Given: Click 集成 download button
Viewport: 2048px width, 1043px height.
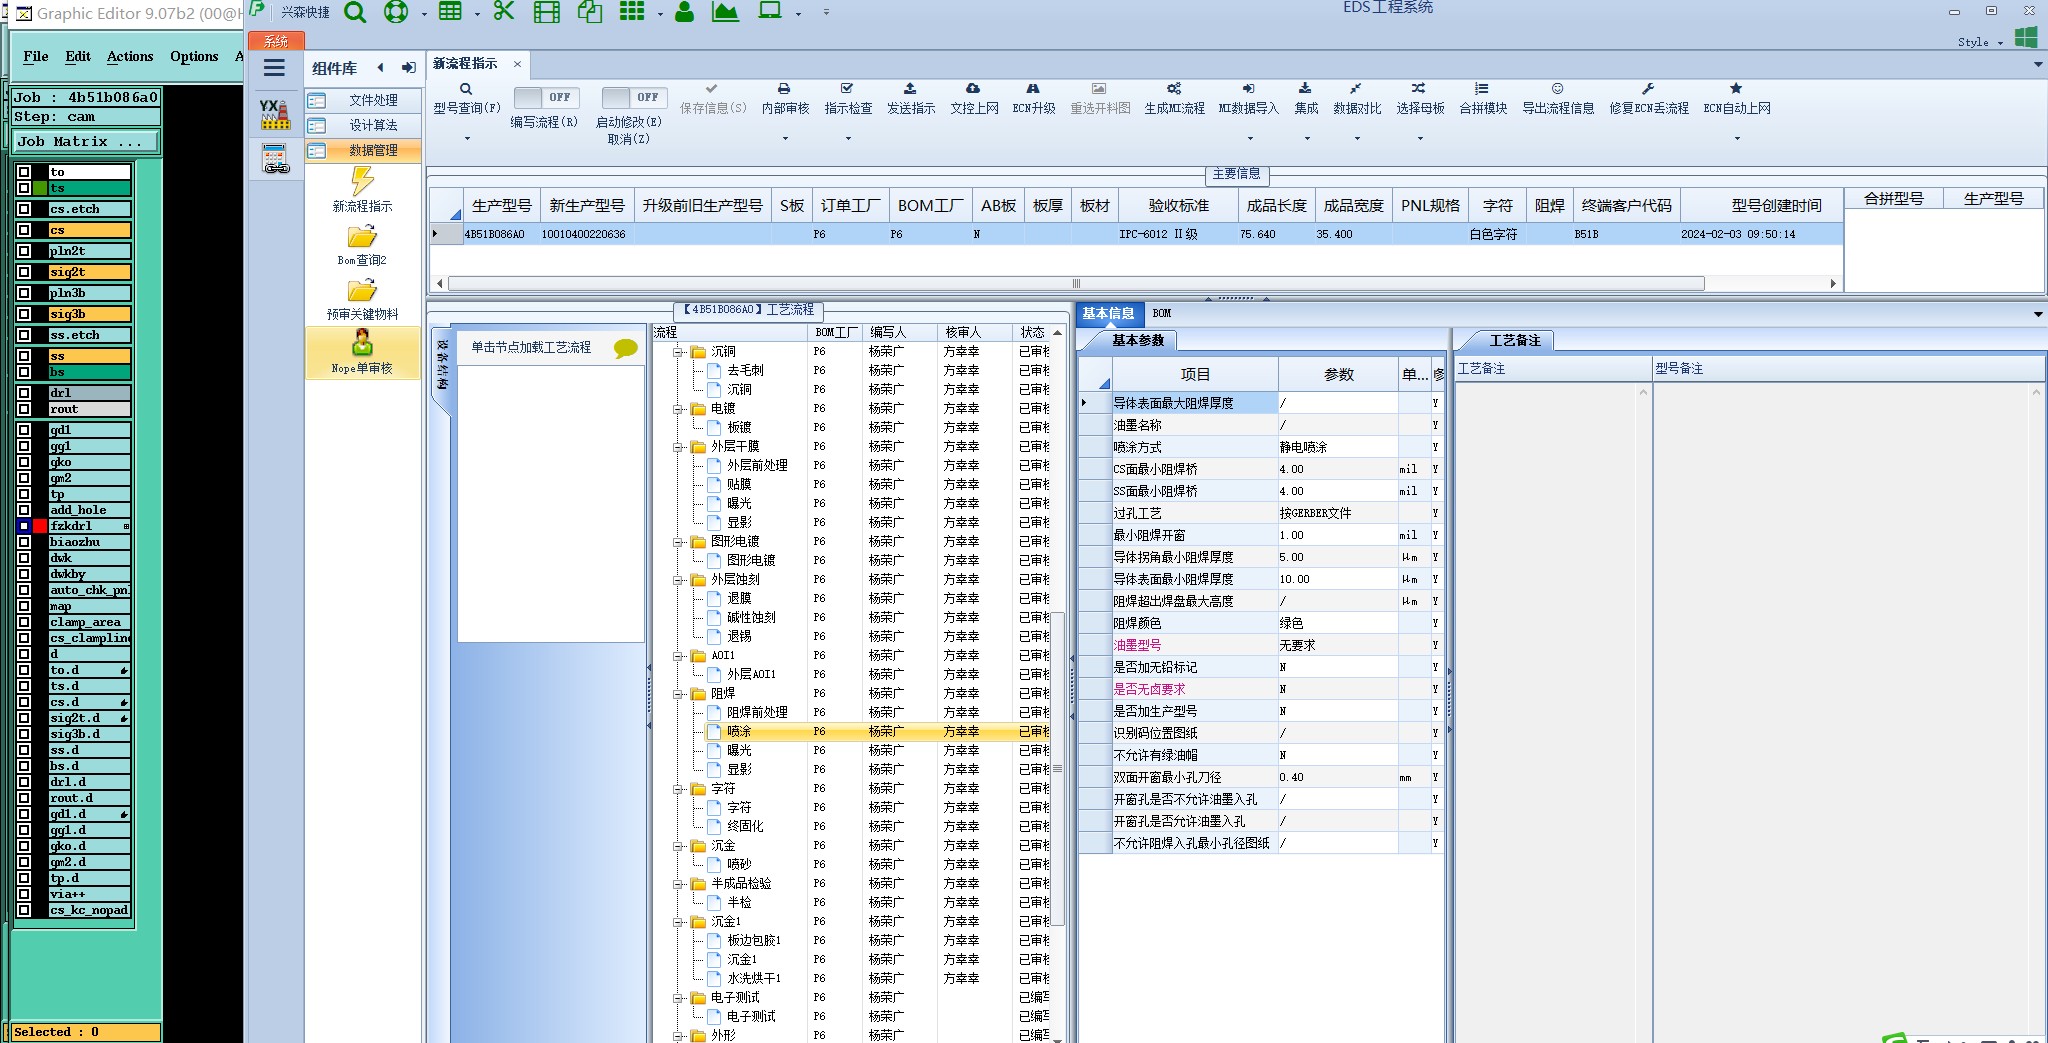Looking at the screenshot, I should pyautogui.click(x=1306, y=98).
